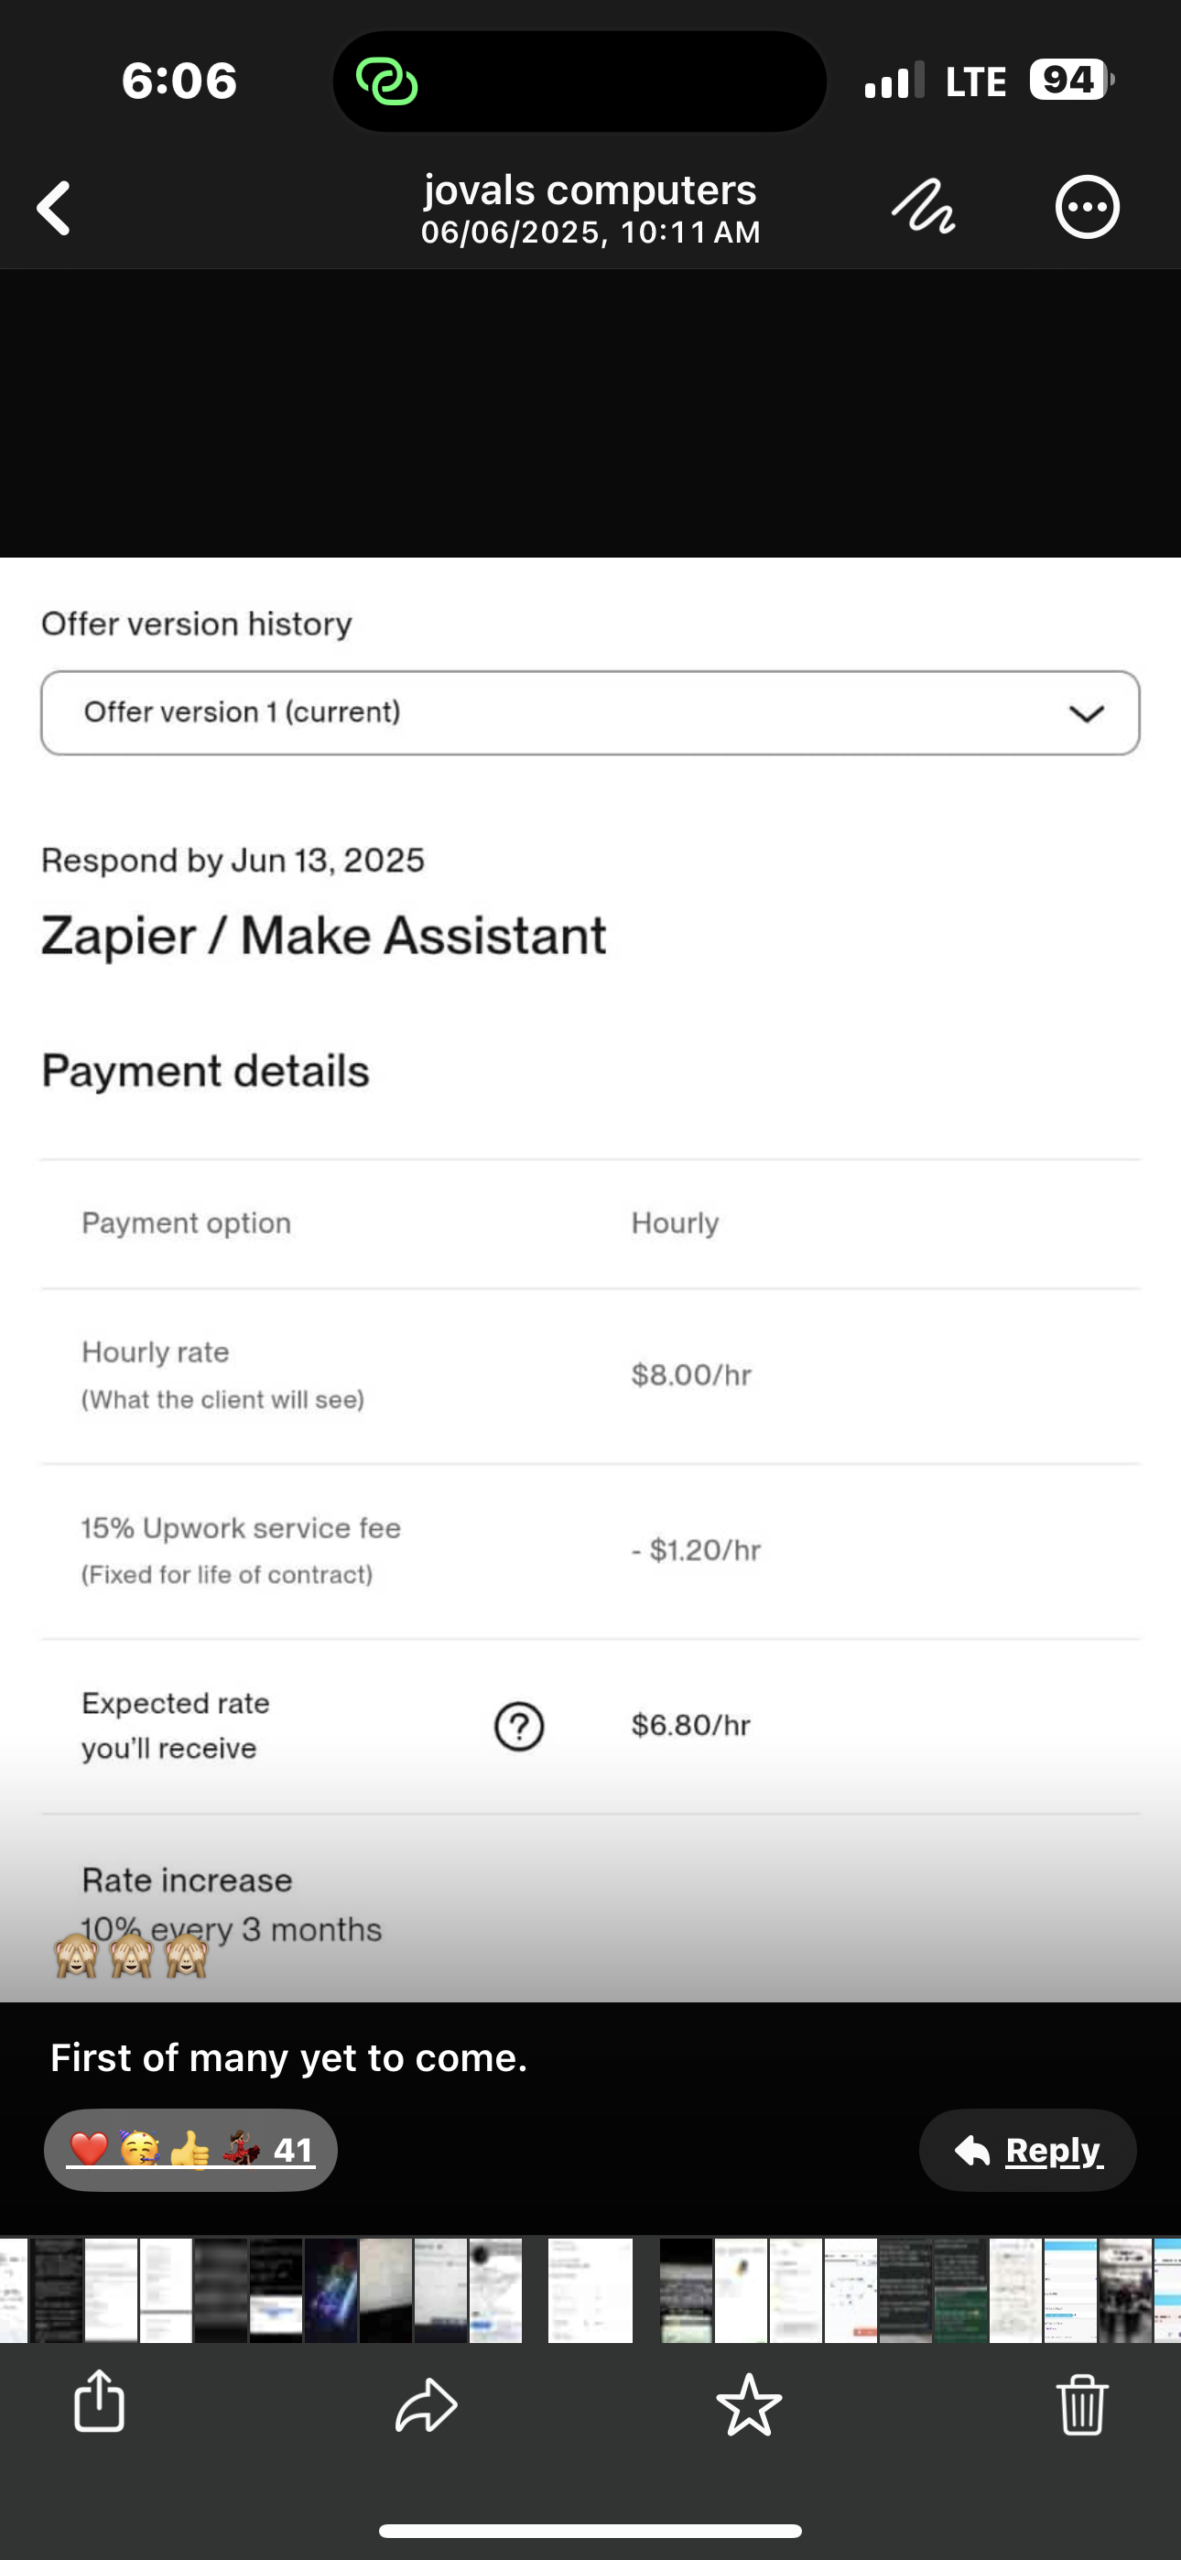Select the highlighted current thumbnail in strip

pos(590,2290)
